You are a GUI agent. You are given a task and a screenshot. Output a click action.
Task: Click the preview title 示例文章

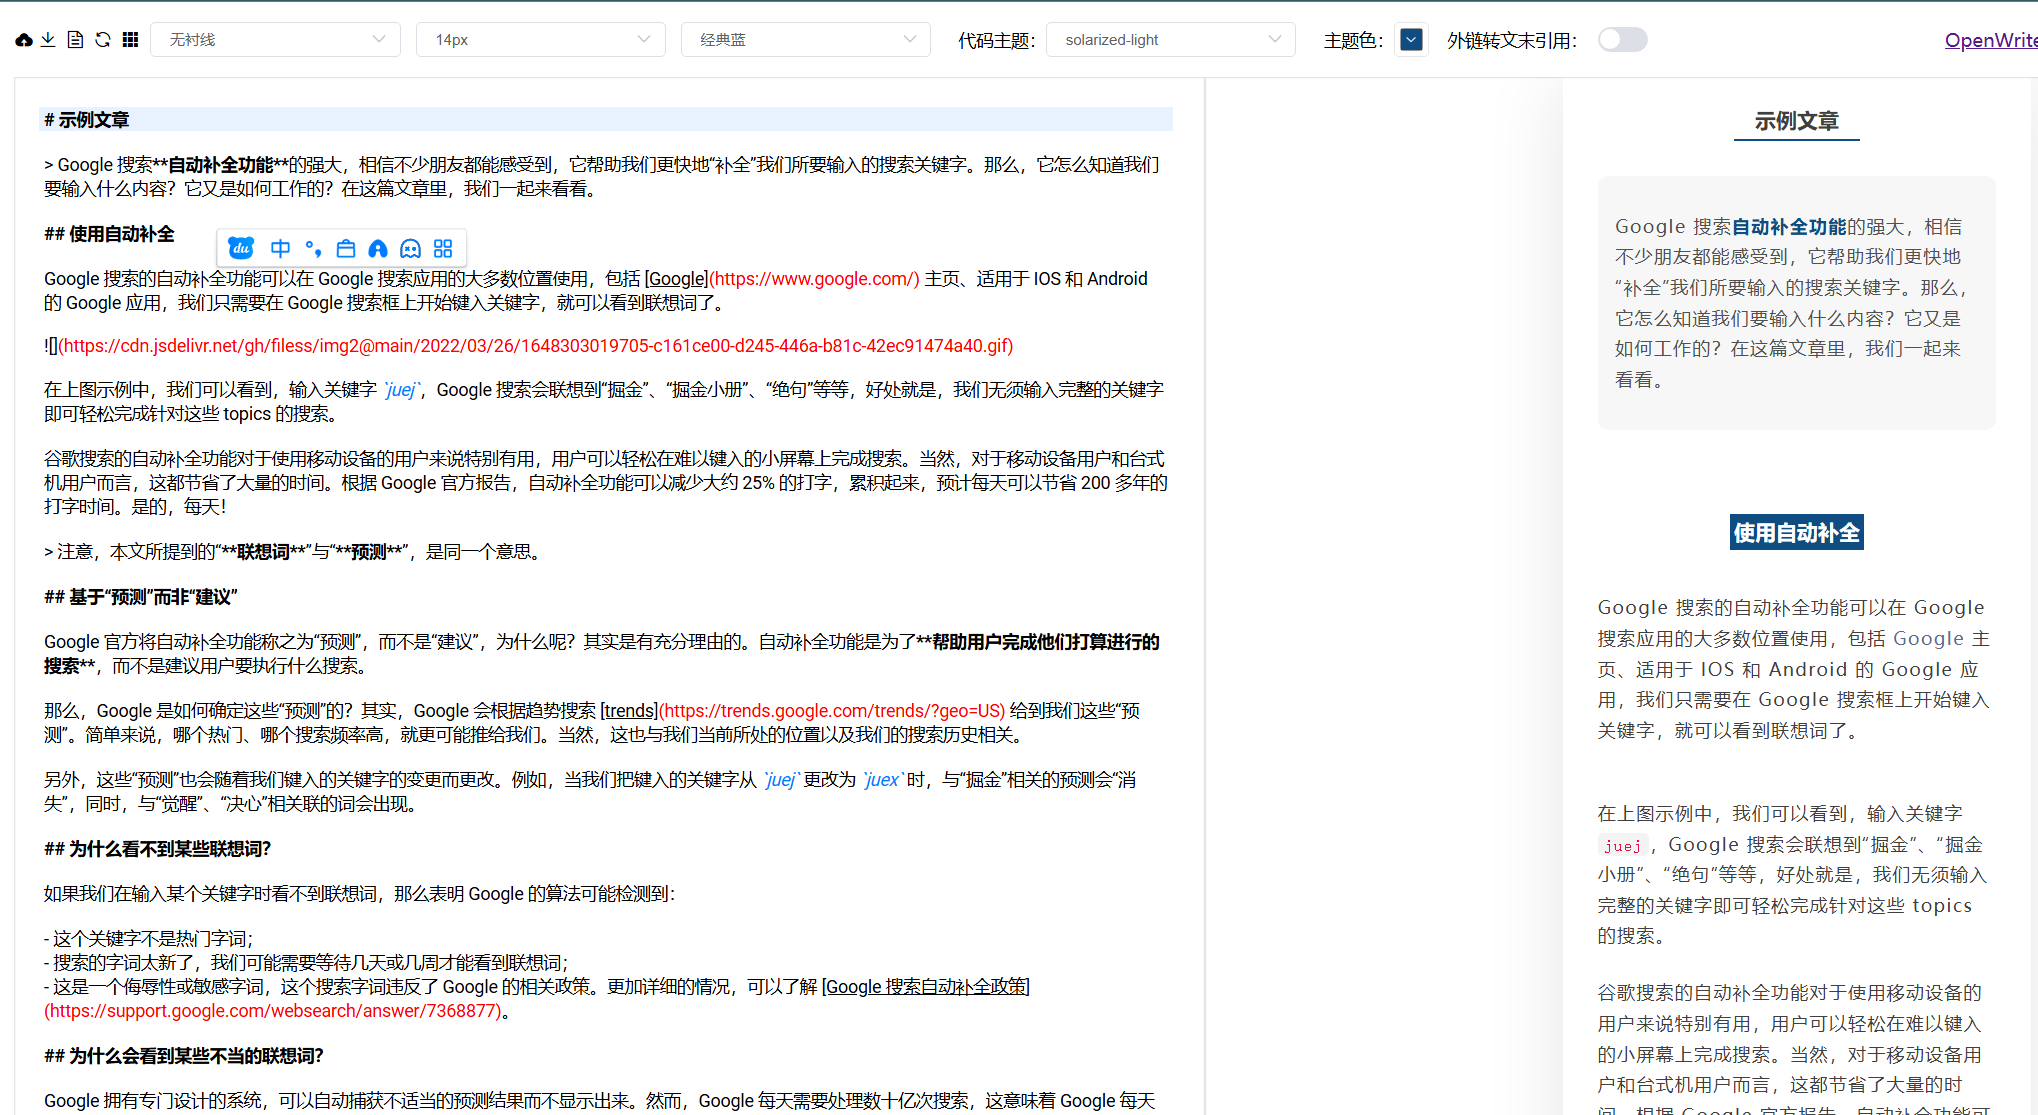[1796, 121]
